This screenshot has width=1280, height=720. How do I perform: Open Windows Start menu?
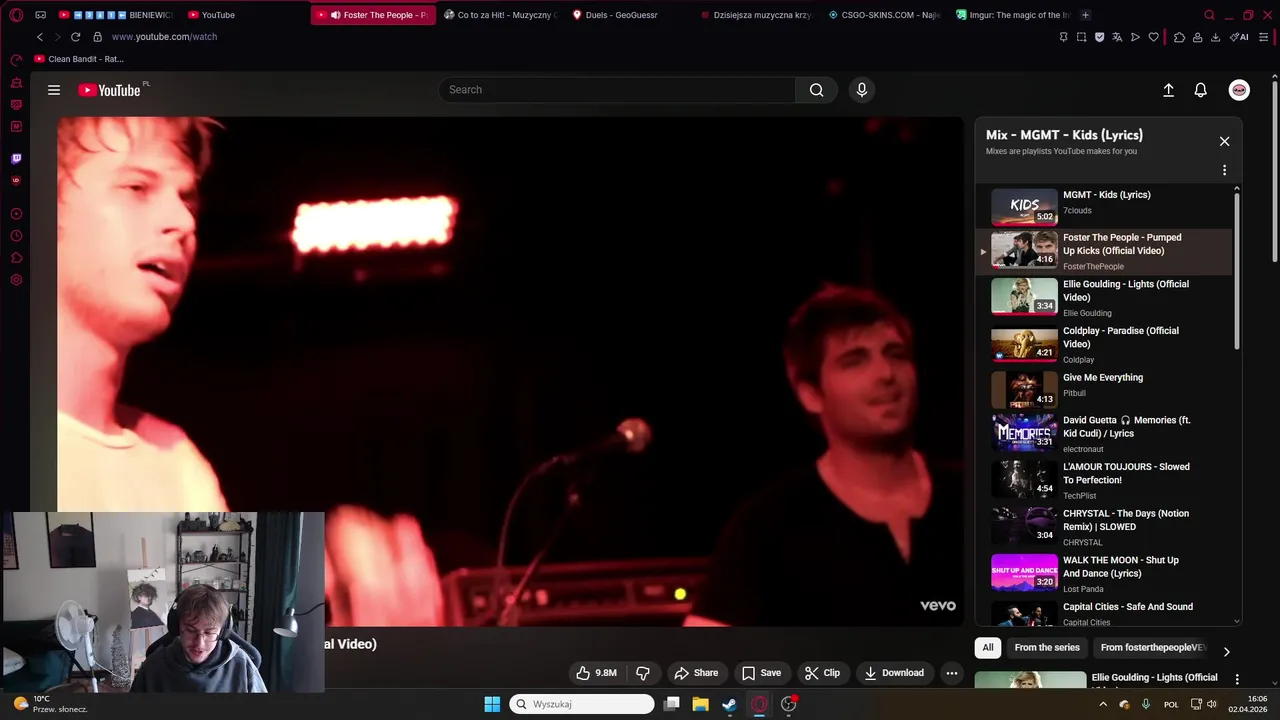[492, 704]
